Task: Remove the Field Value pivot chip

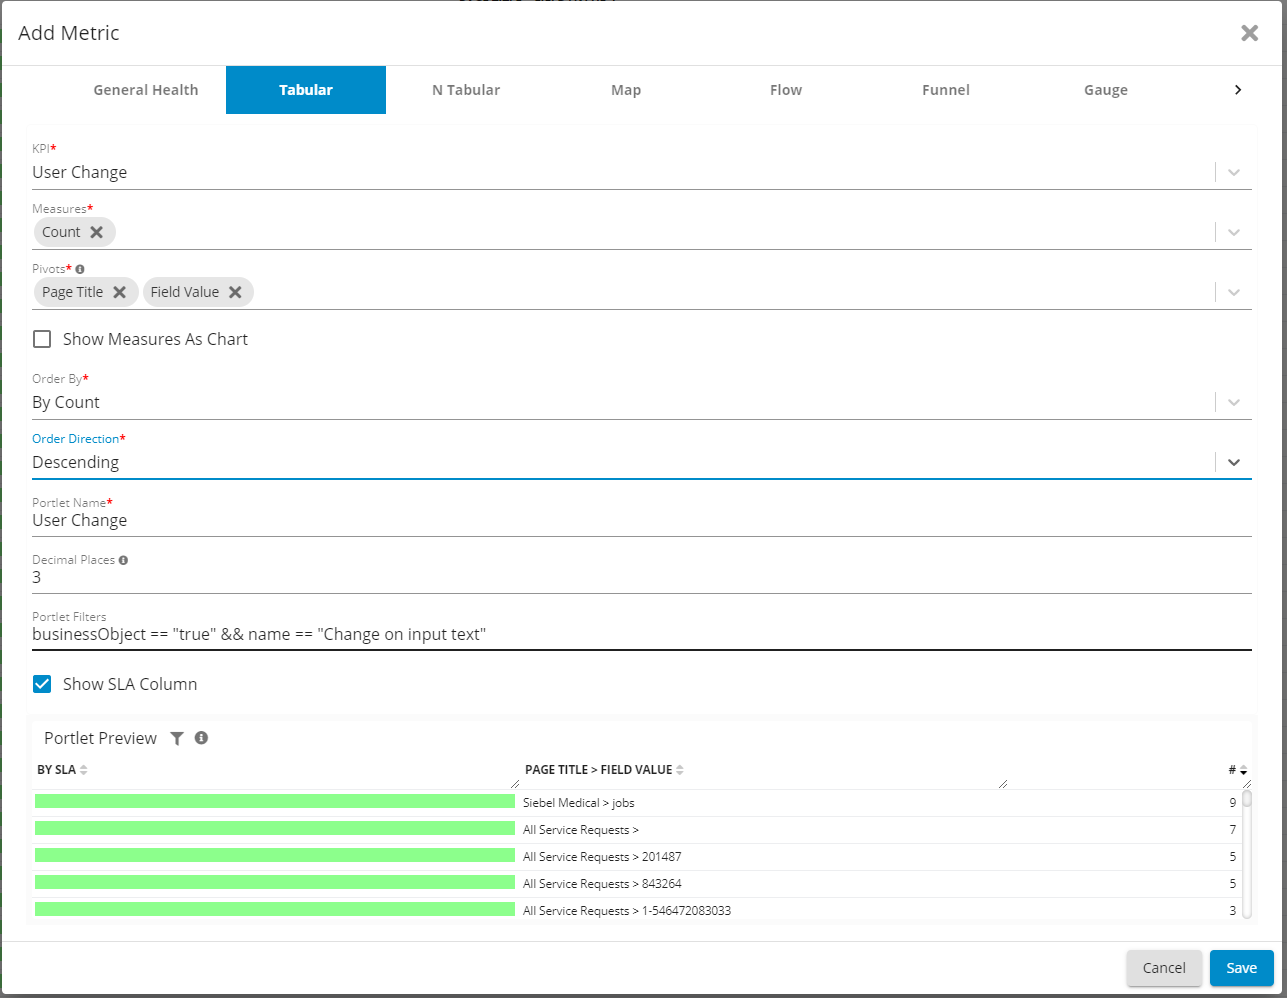Action: (235, 292)
